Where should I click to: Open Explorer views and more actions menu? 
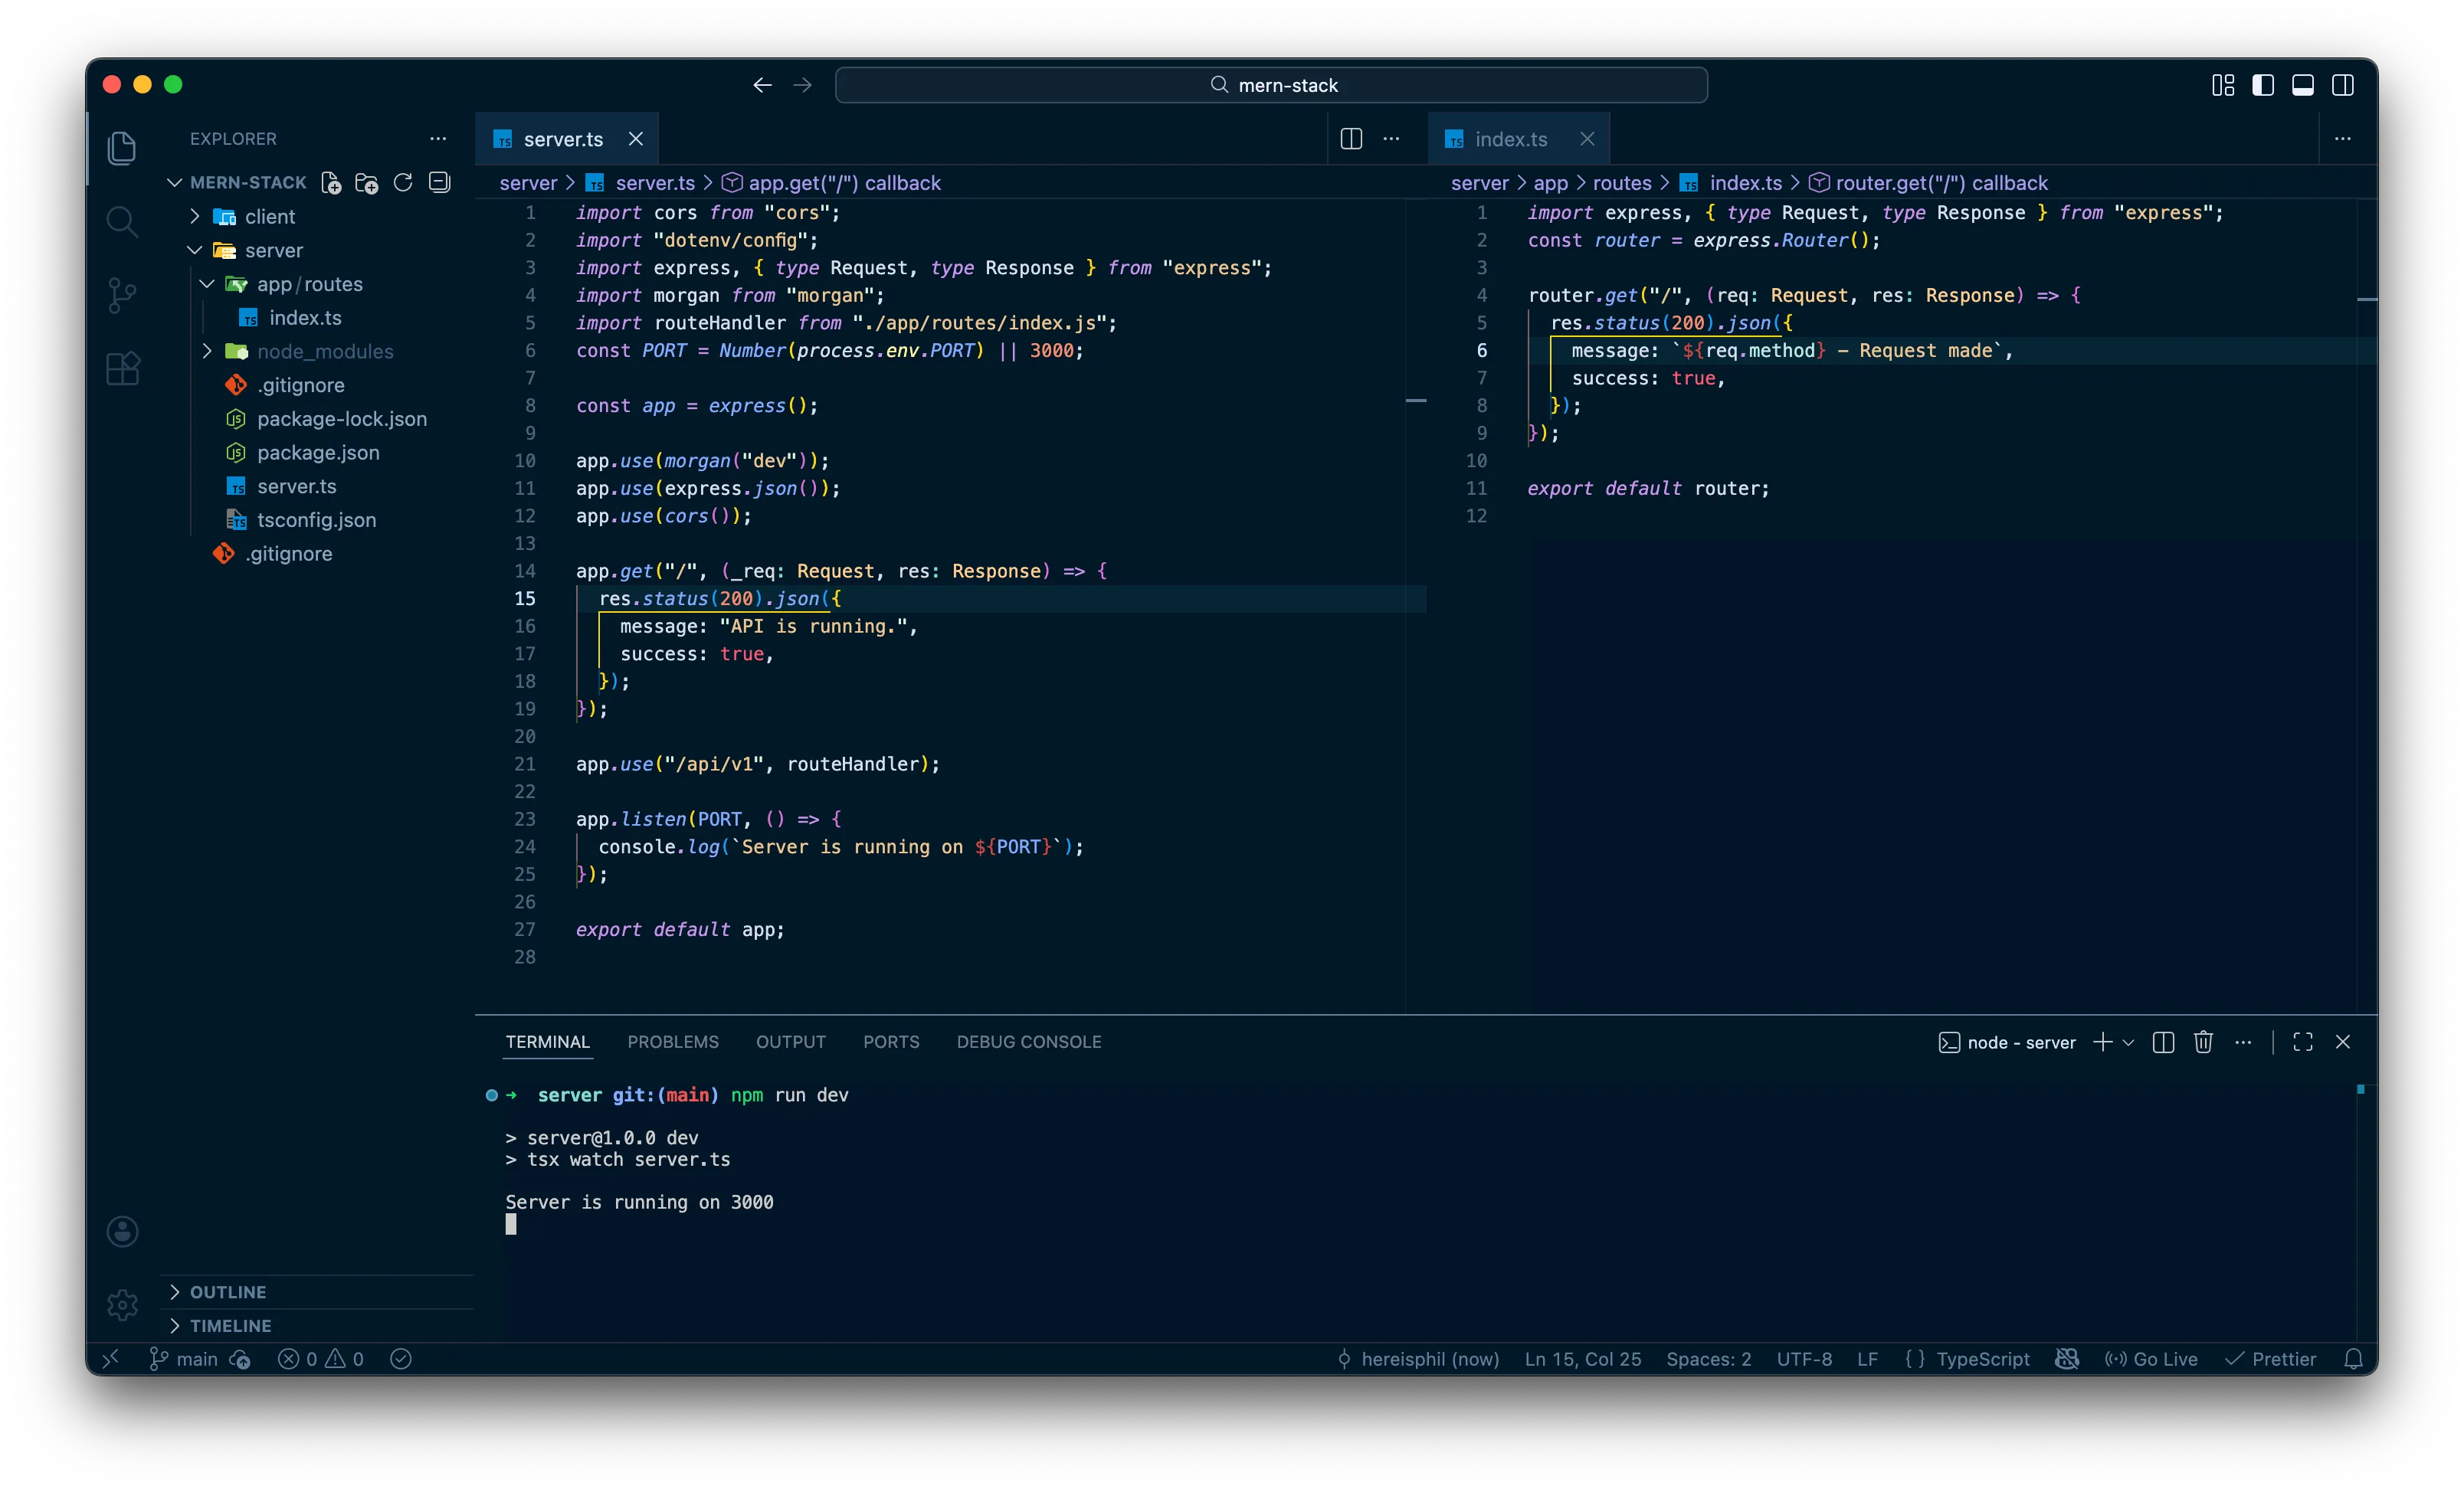(438, 139)
